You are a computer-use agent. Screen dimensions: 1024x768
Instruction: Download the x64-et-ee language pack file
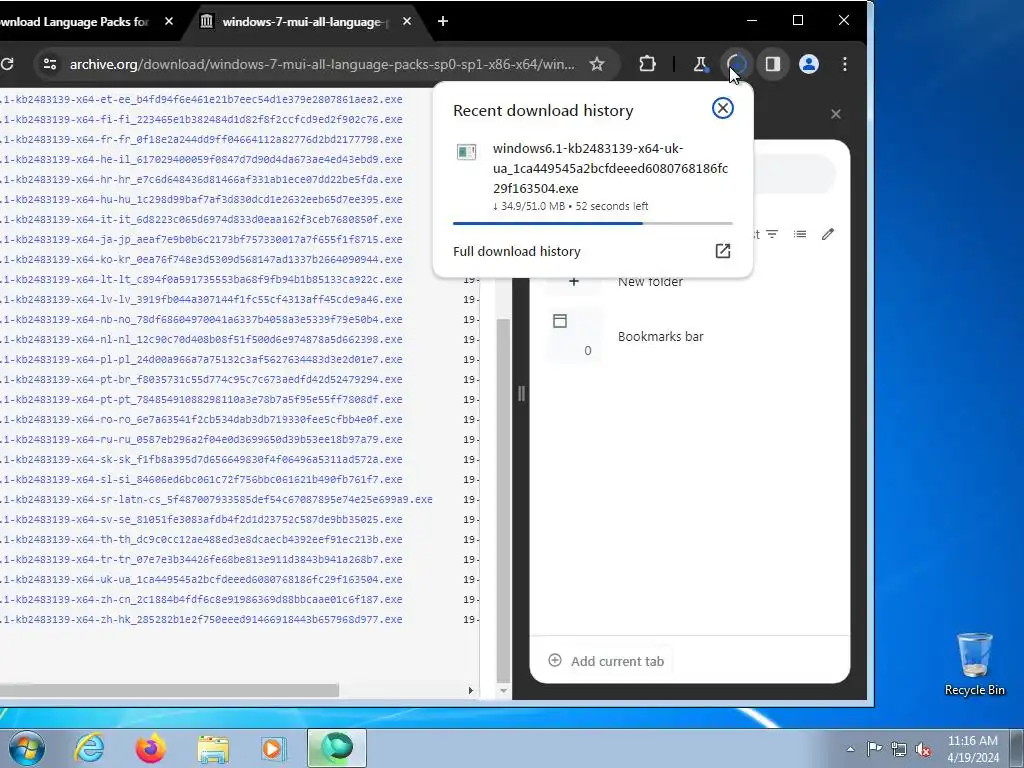[201, 100]
